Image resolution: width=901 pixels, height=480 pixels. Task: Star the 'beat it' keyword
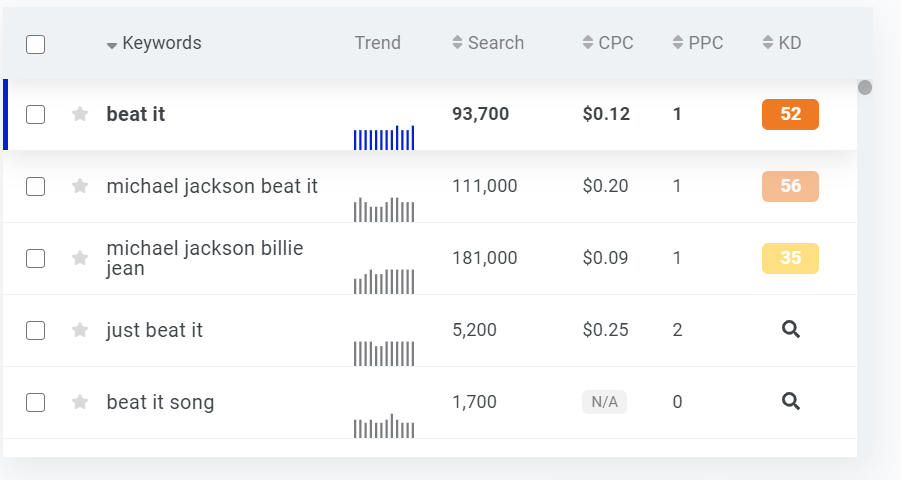click(x=80, y=114)
